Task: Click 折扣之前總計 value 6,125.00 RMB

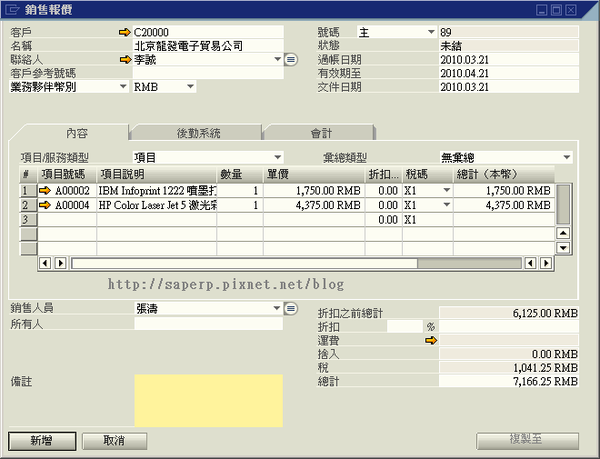Action: 509,313
